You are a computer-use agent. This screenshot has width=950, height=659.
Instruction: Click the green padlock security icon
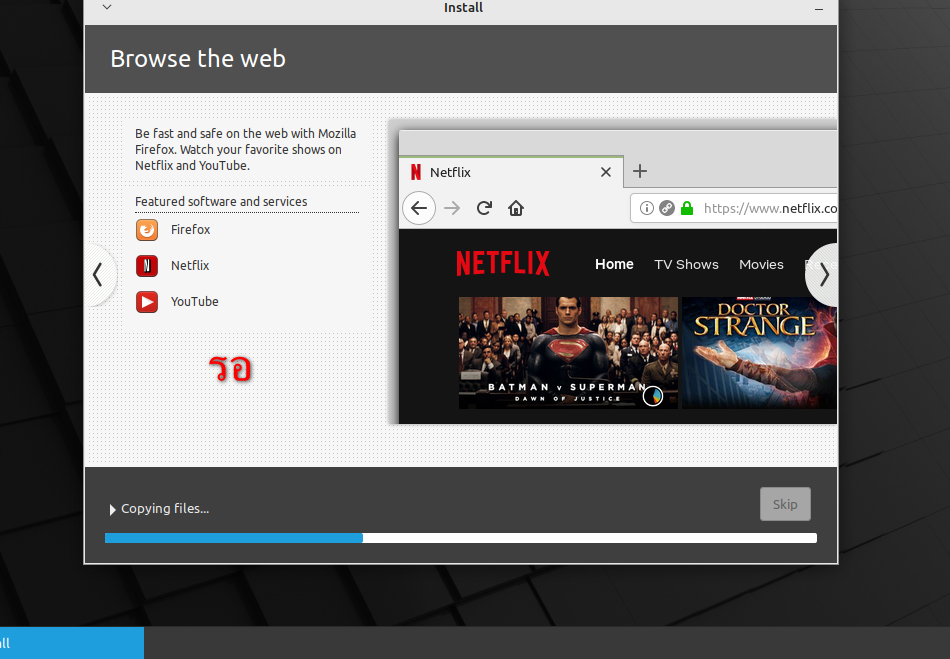[x=686, y=208]
